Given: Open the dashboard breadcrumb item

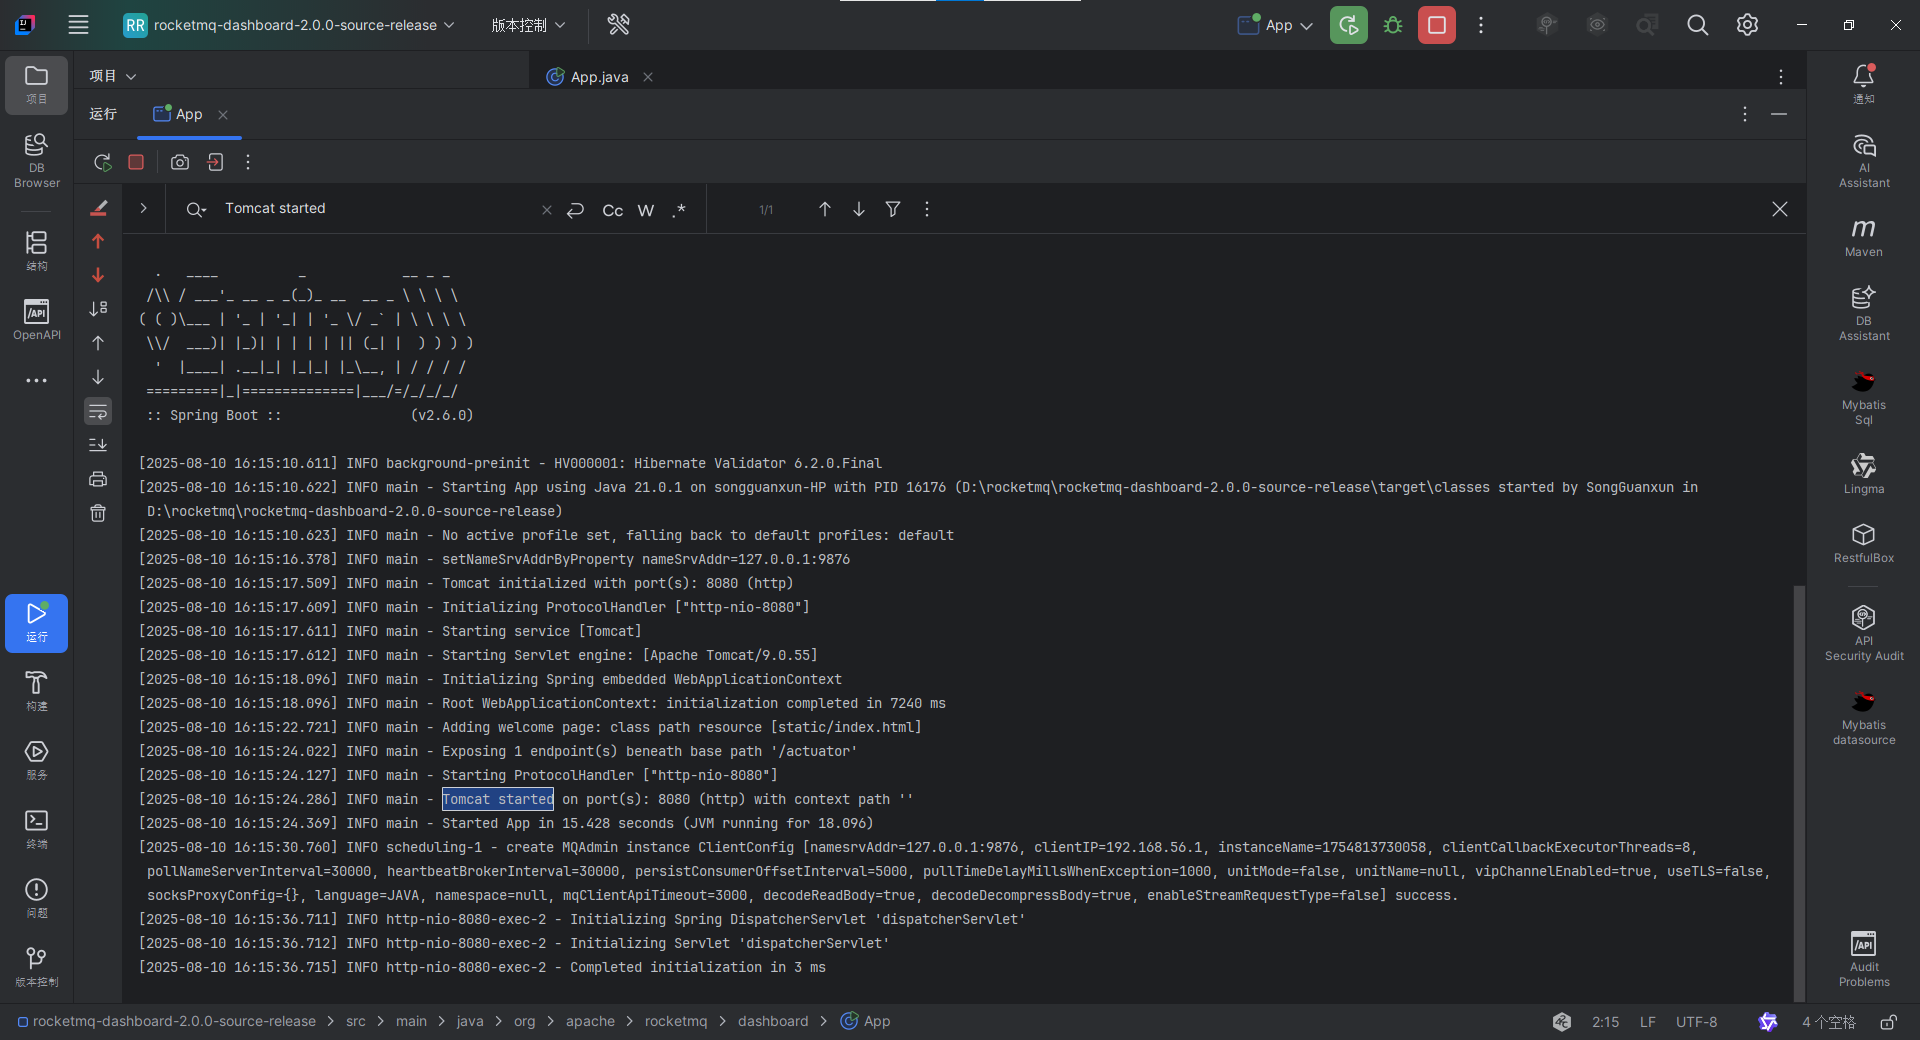Looking at the screenshot, I should click(x=772, y=1021).
